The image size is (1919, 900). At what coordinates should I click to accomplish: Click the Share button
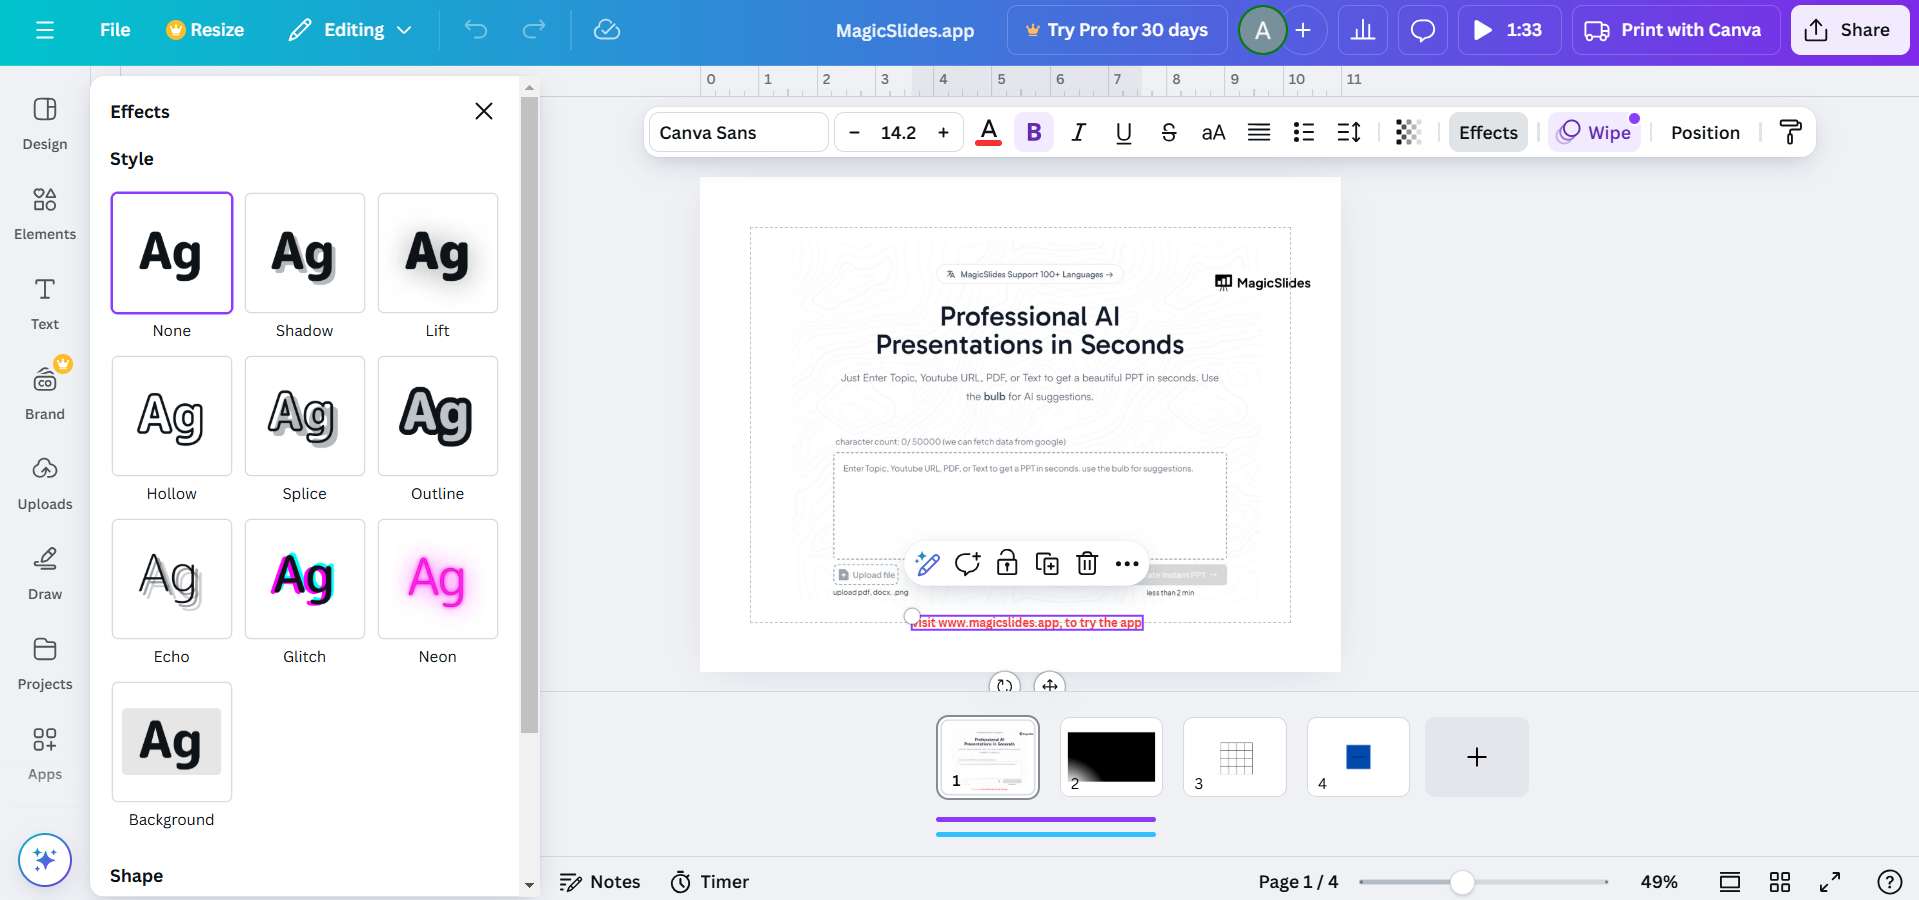pyautogui.click(x=1849, y=30)
